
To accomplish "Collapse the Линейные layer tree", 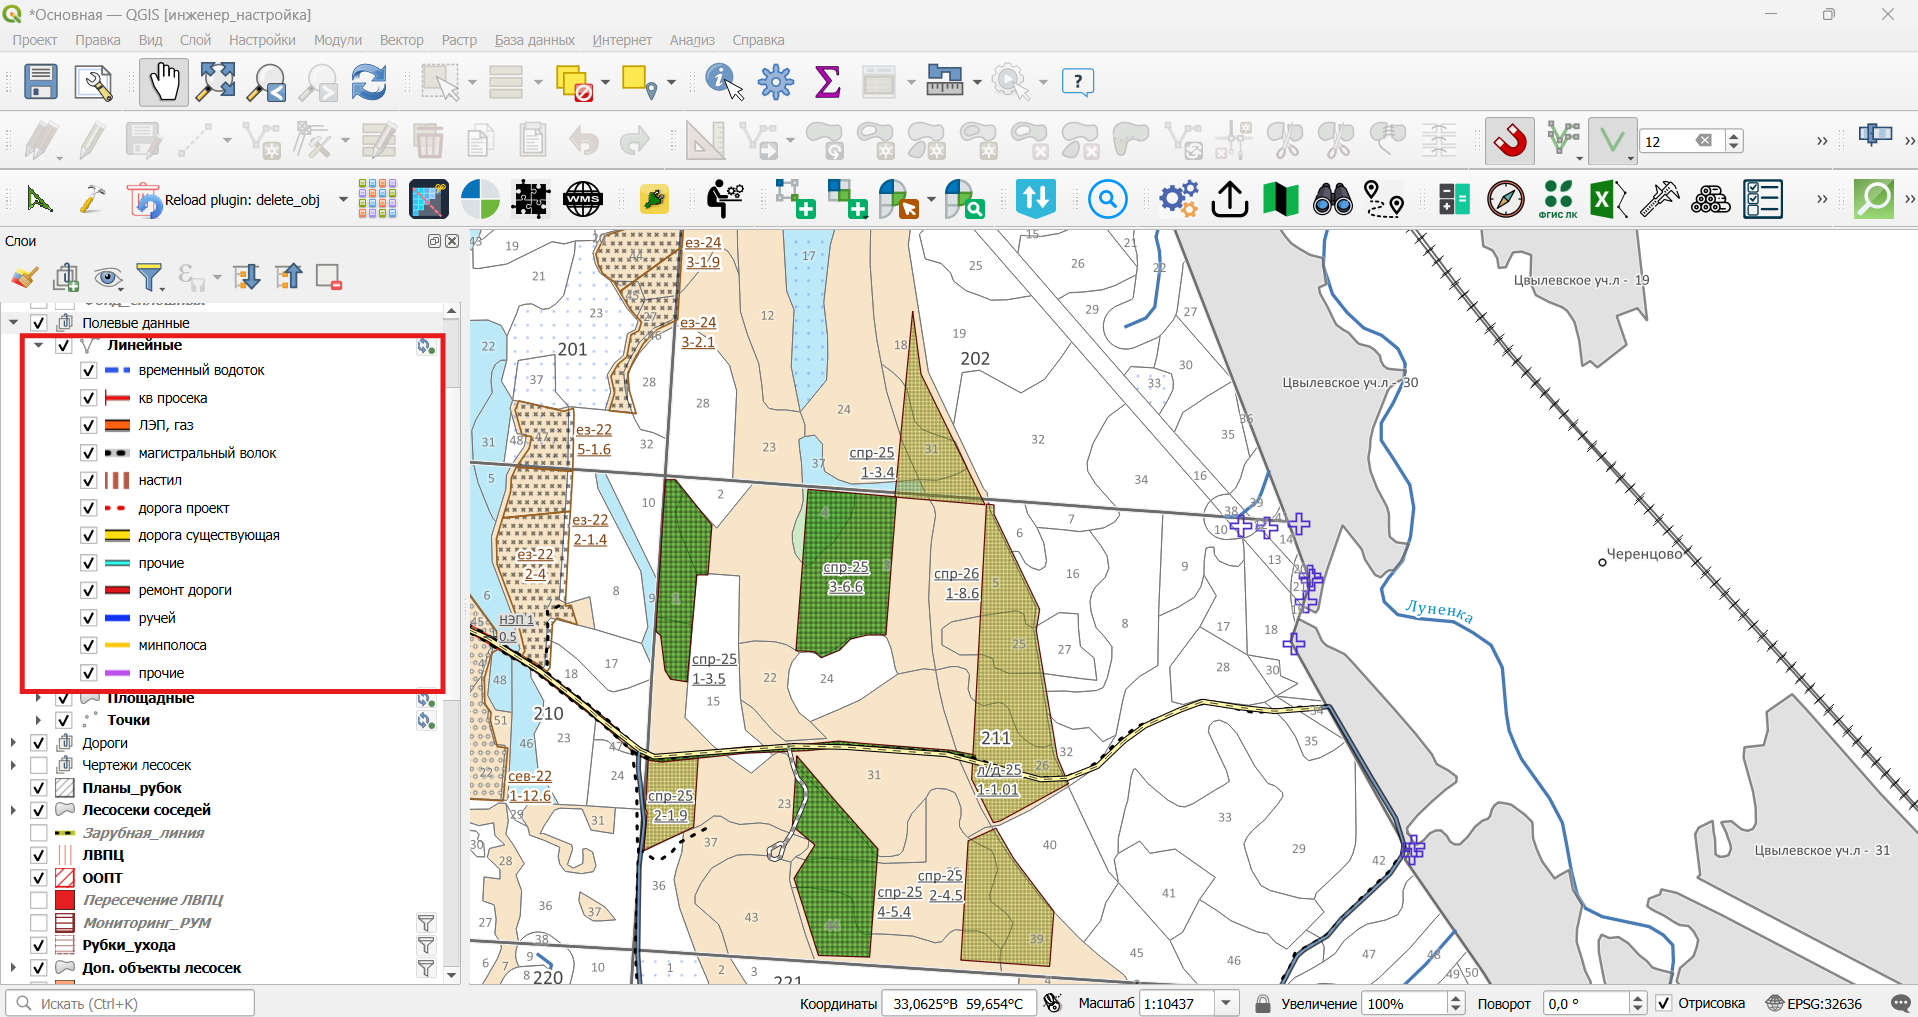I will pos(39,345).
